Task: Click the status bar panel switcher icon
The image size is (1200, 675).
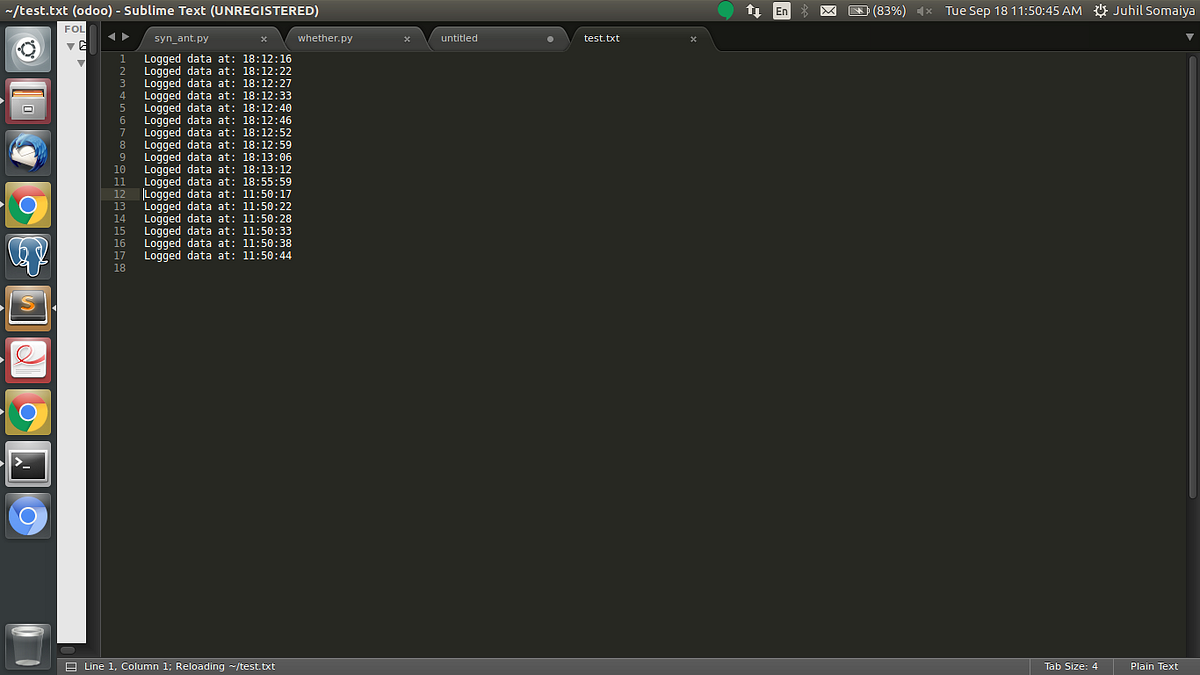Action: pos(71,667)
